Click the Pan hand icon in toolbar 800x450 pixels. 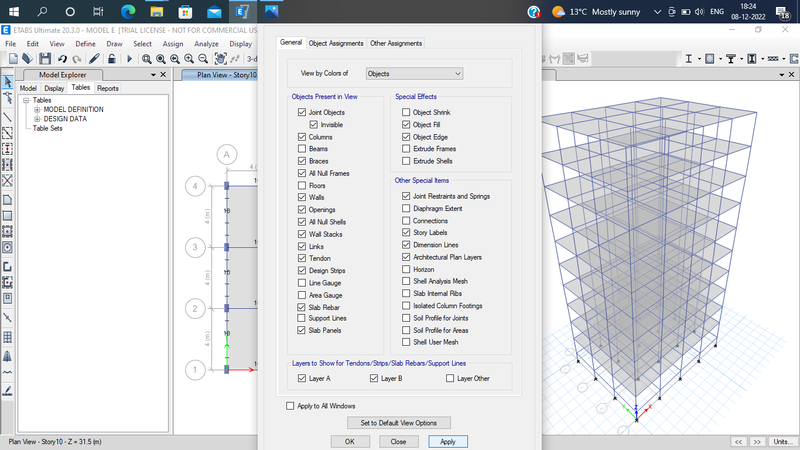[x=220, y=59]
